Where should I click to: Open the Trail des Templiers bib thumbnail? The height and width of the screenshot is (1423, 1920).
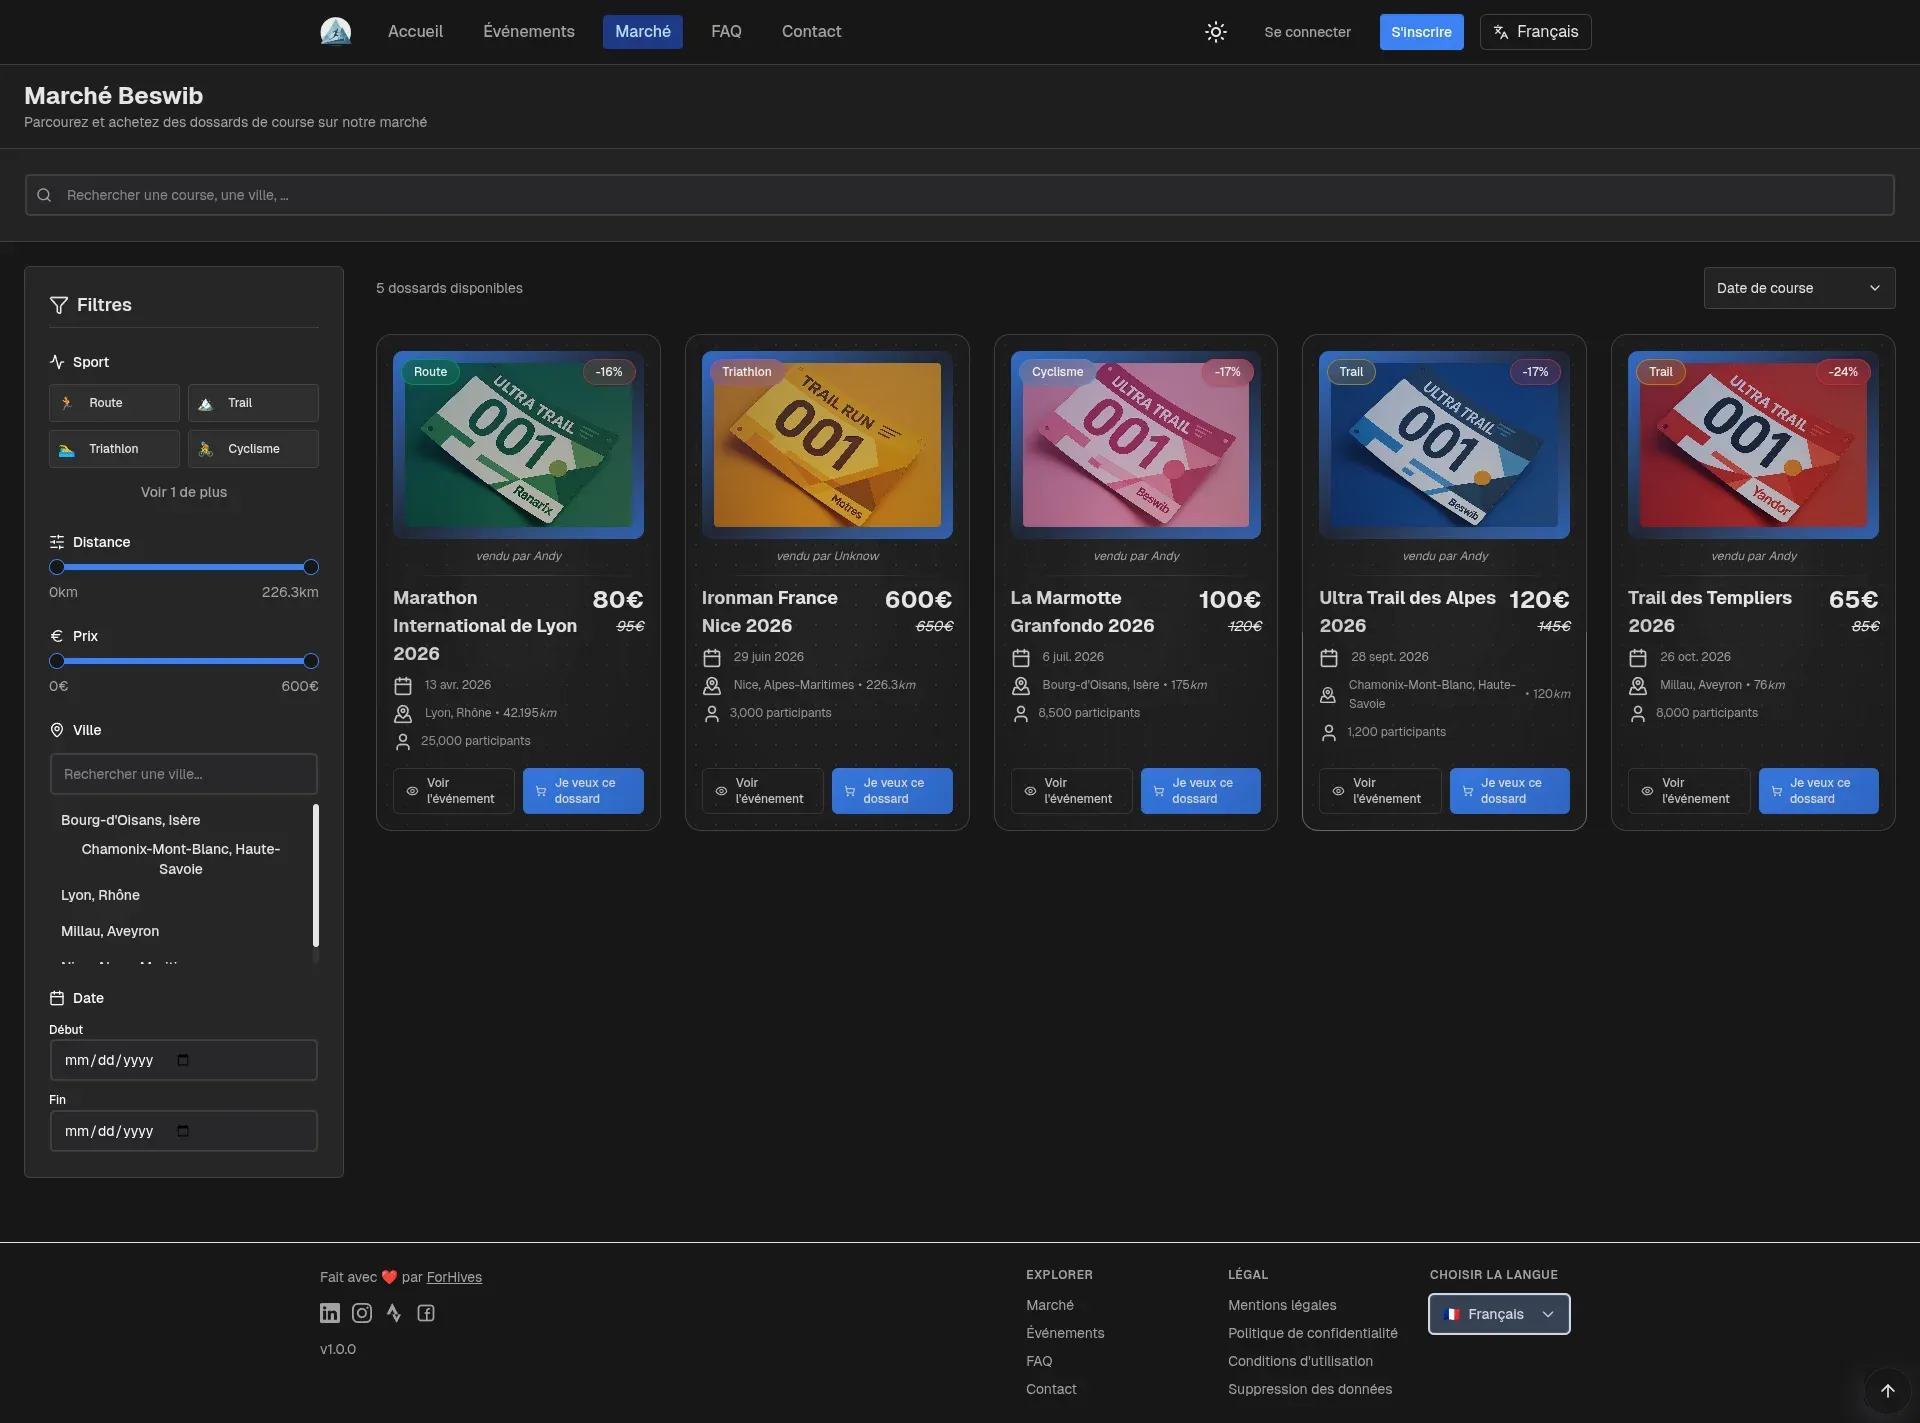[1753, 445]
